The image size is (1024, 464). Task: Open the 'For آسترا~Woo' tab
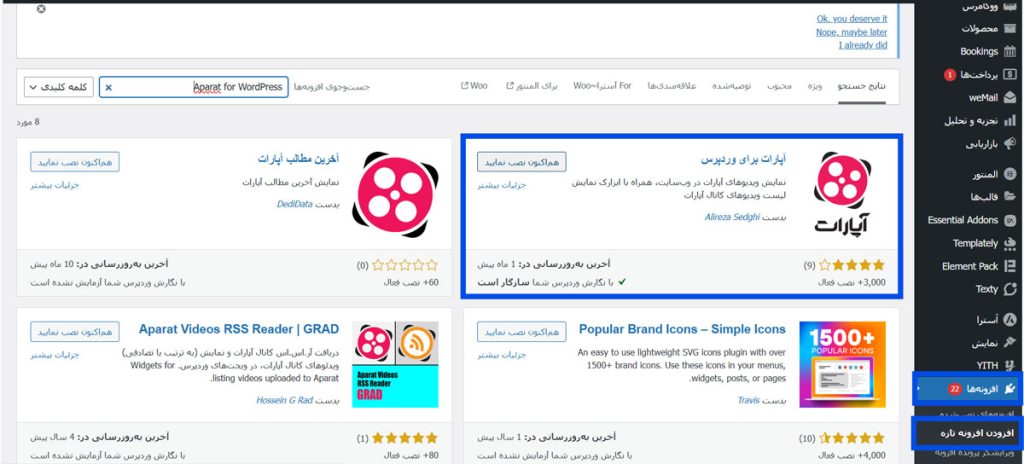point(602,86)
